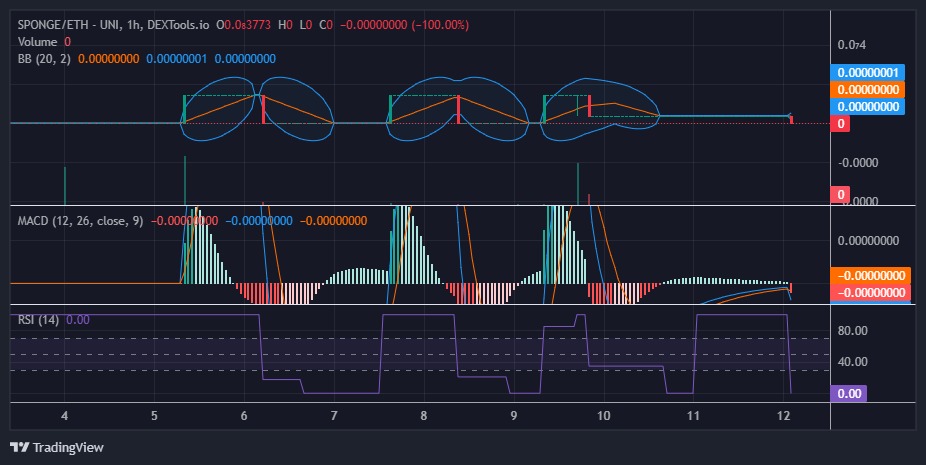This screenshot has width=926, height=465.
Task: Click blue 0.00000001 price axis tag
Action: click(x=868, y=73)
